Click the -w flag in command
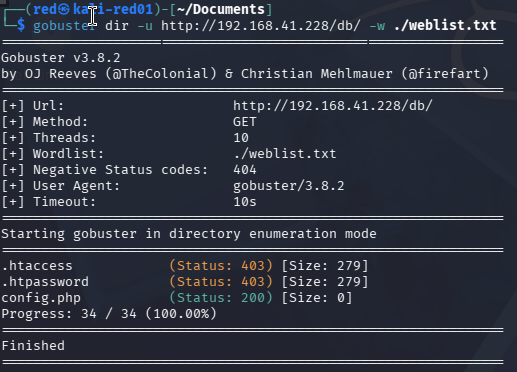 377,26
